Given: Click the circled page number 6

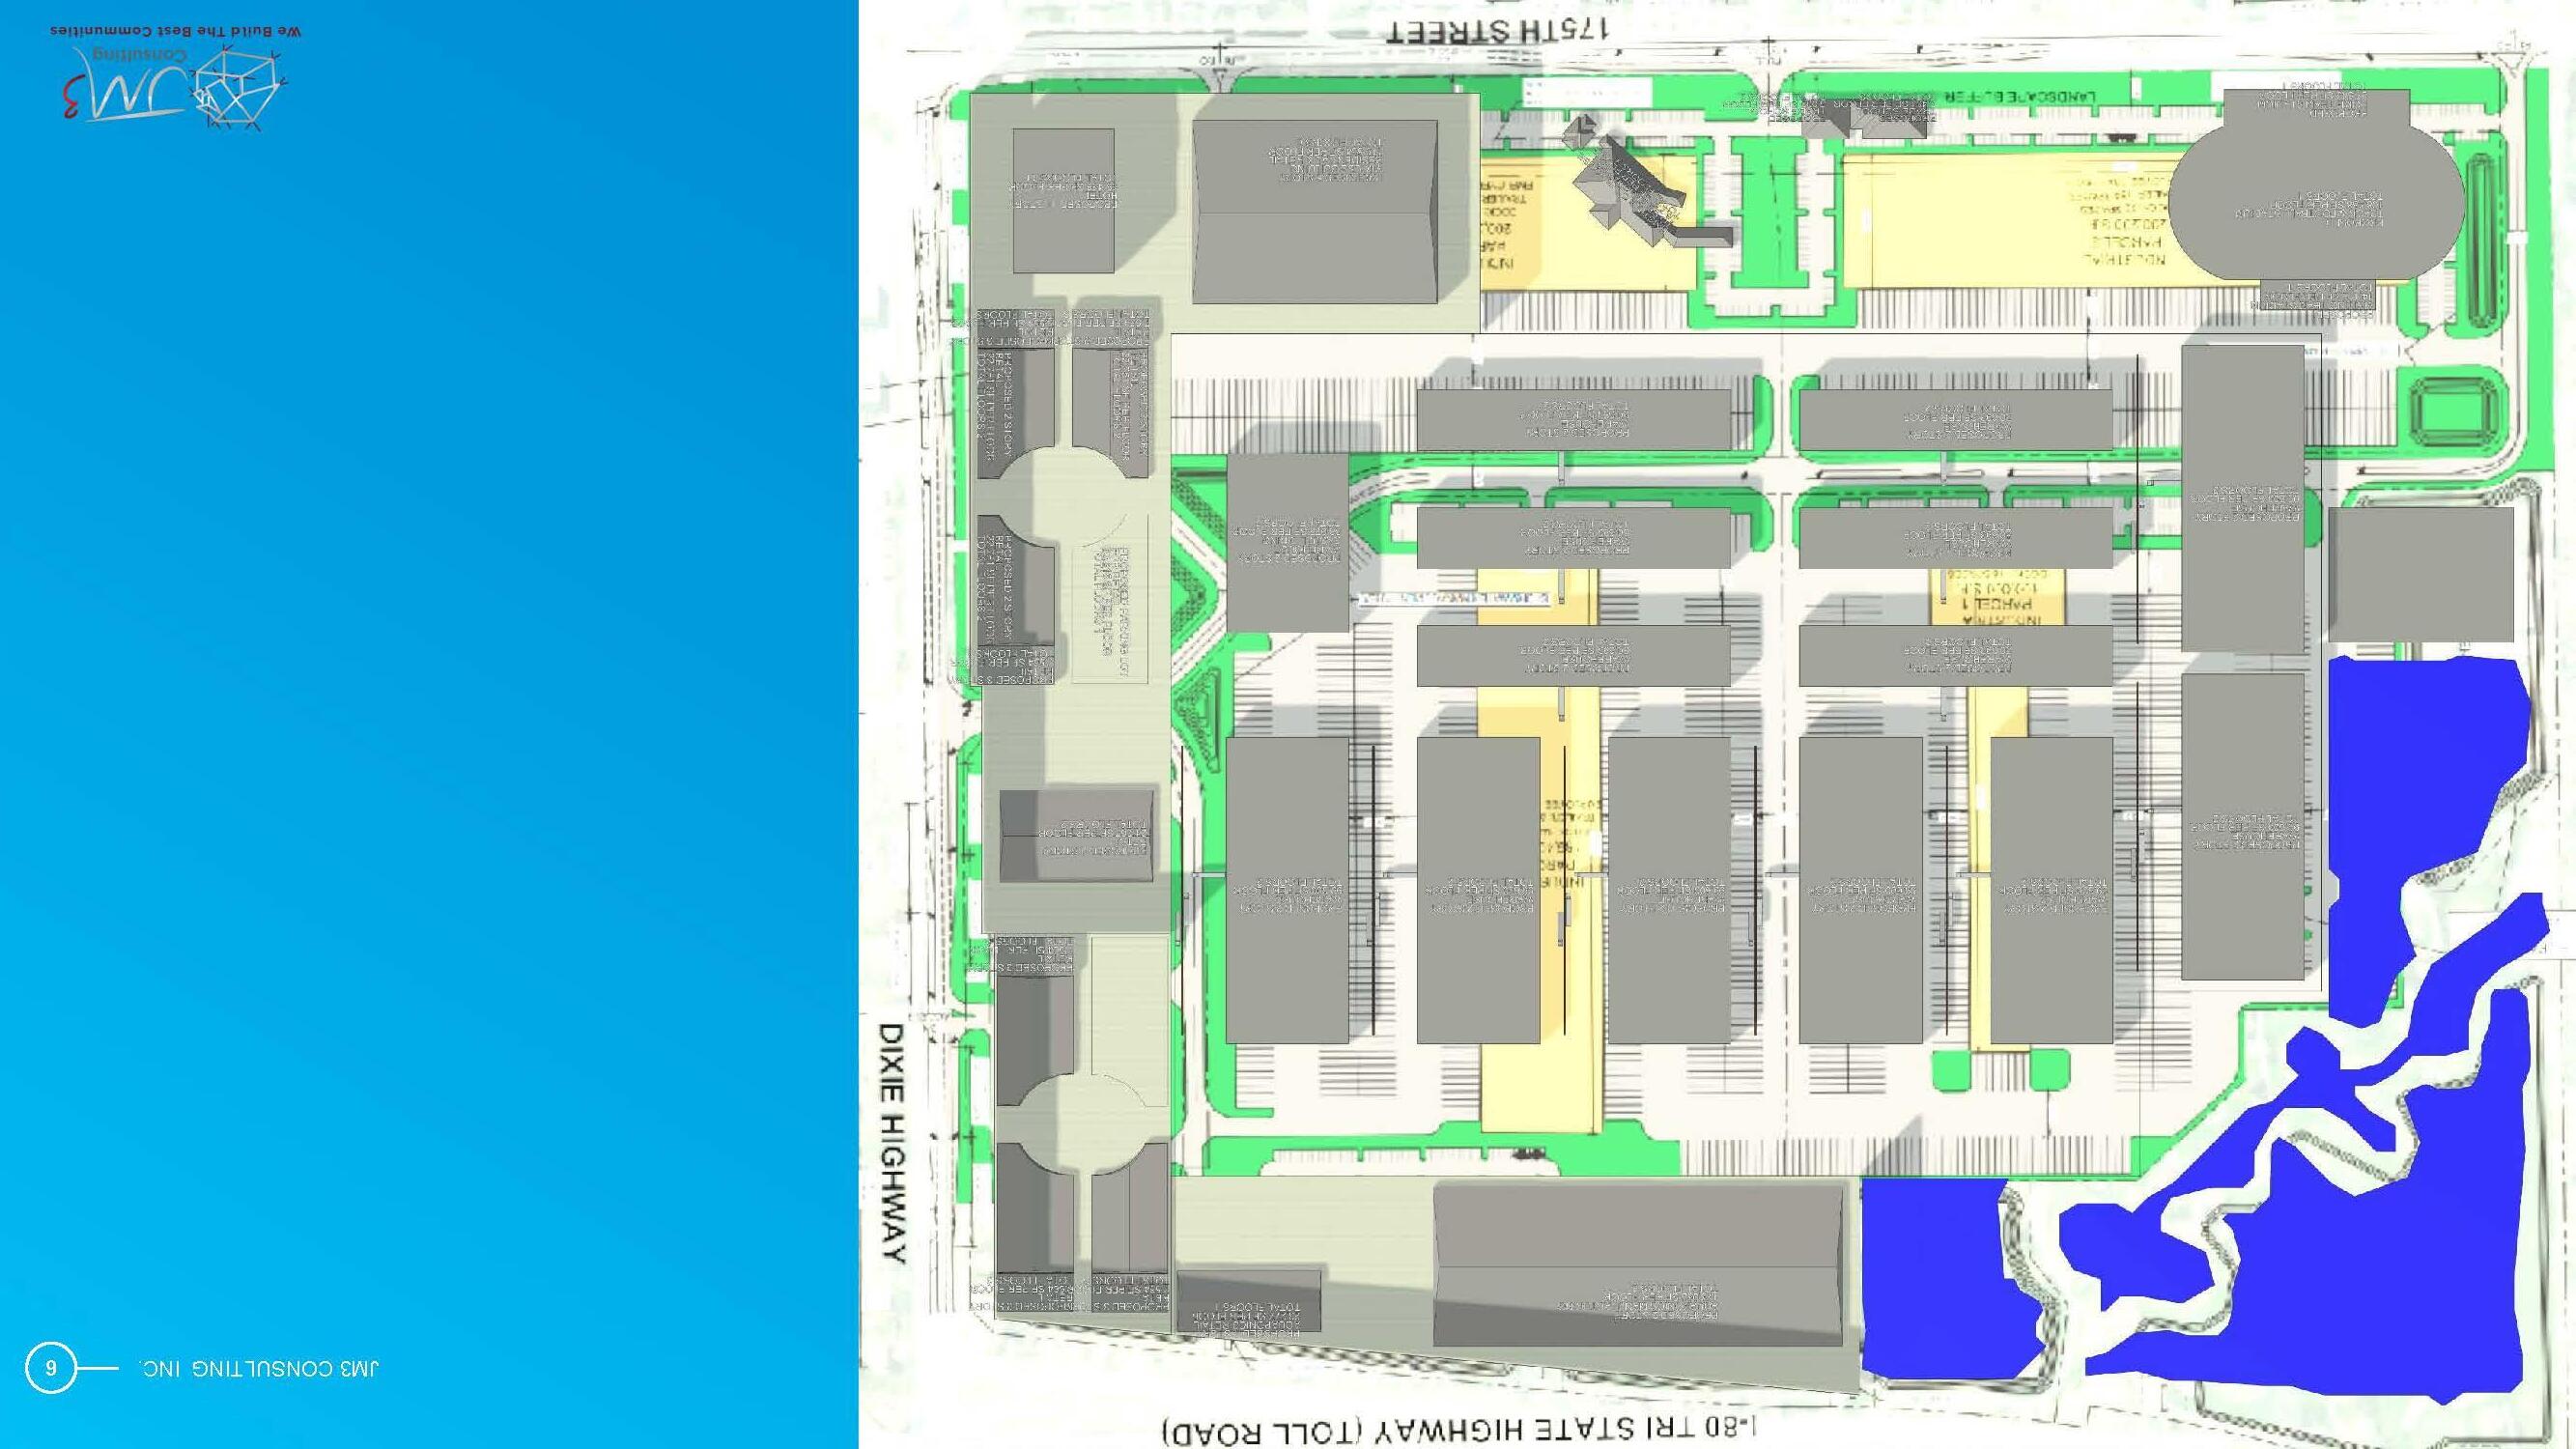Looking at the screenshot, I should pyautogui.click(x=50, y=1367).
